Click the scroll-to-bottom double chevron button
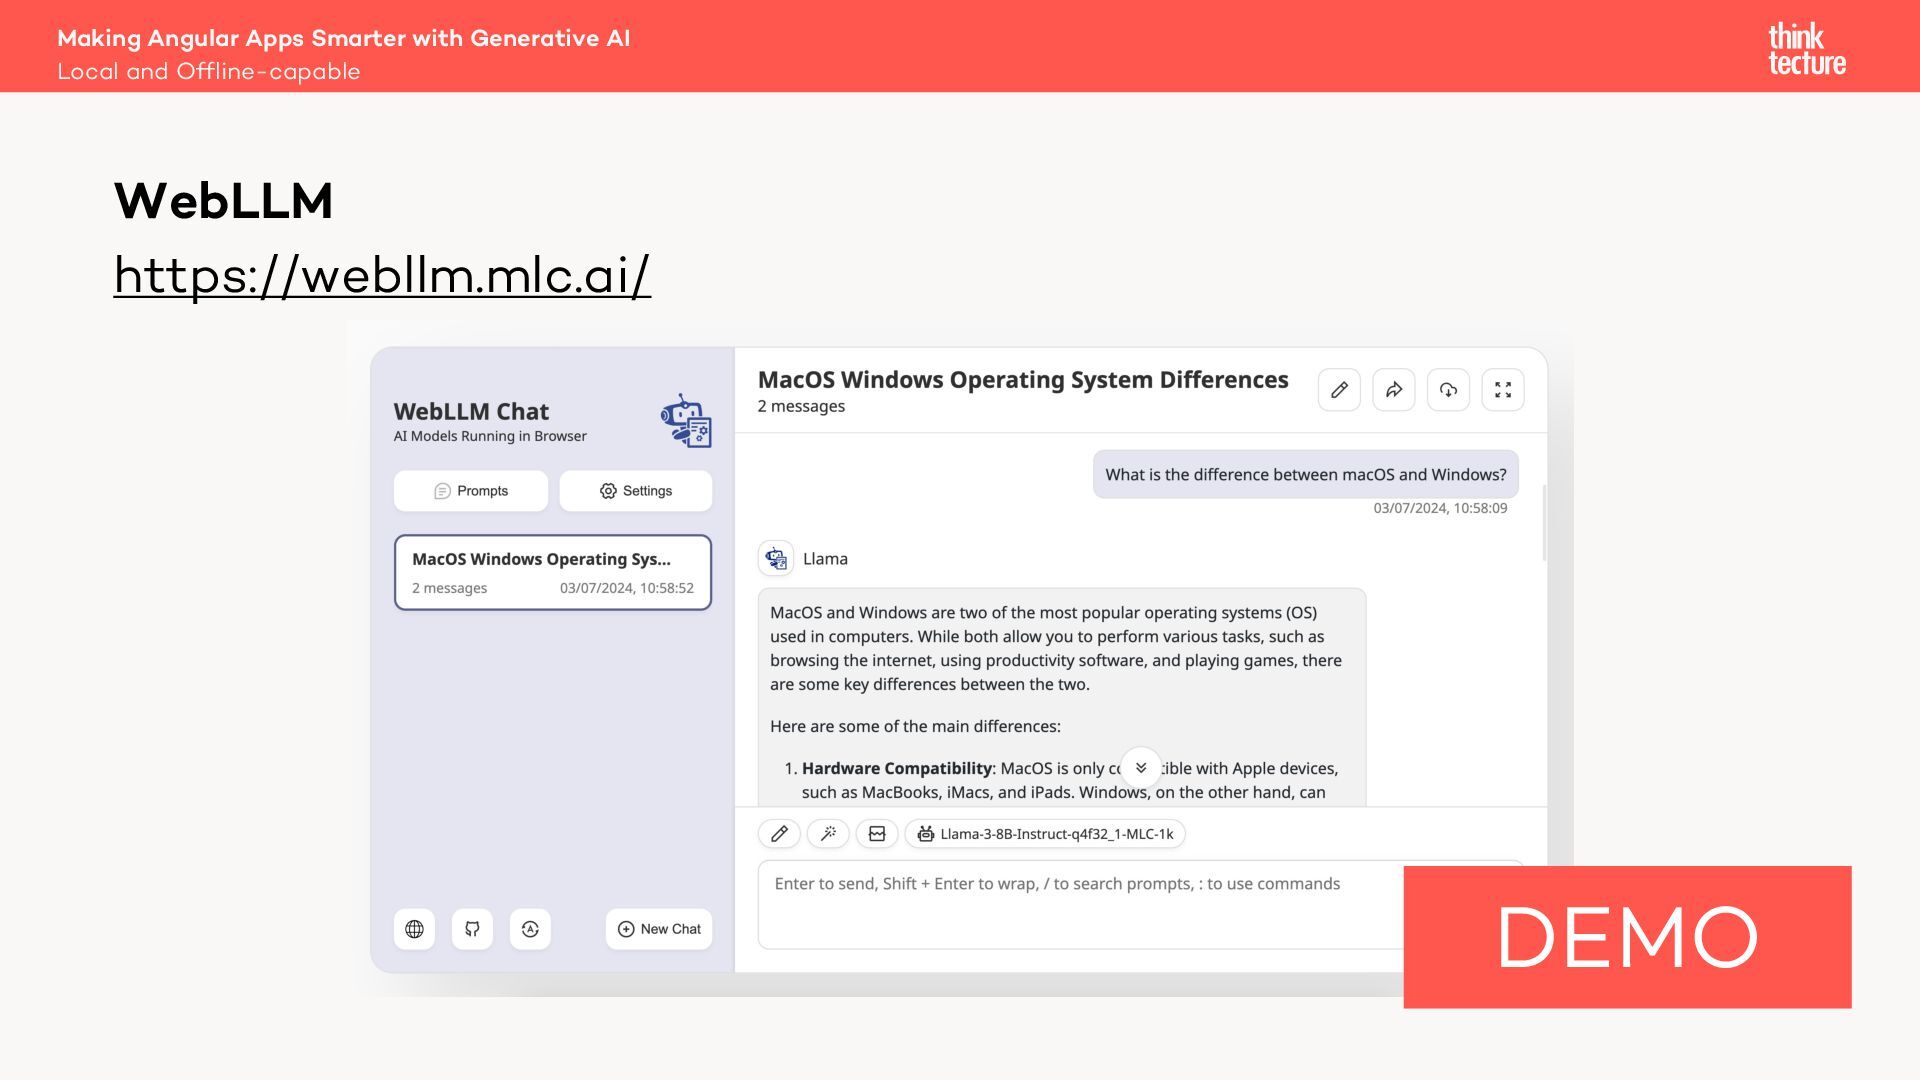This screenshot has width=1920, height=1080. pos(1140,768)
